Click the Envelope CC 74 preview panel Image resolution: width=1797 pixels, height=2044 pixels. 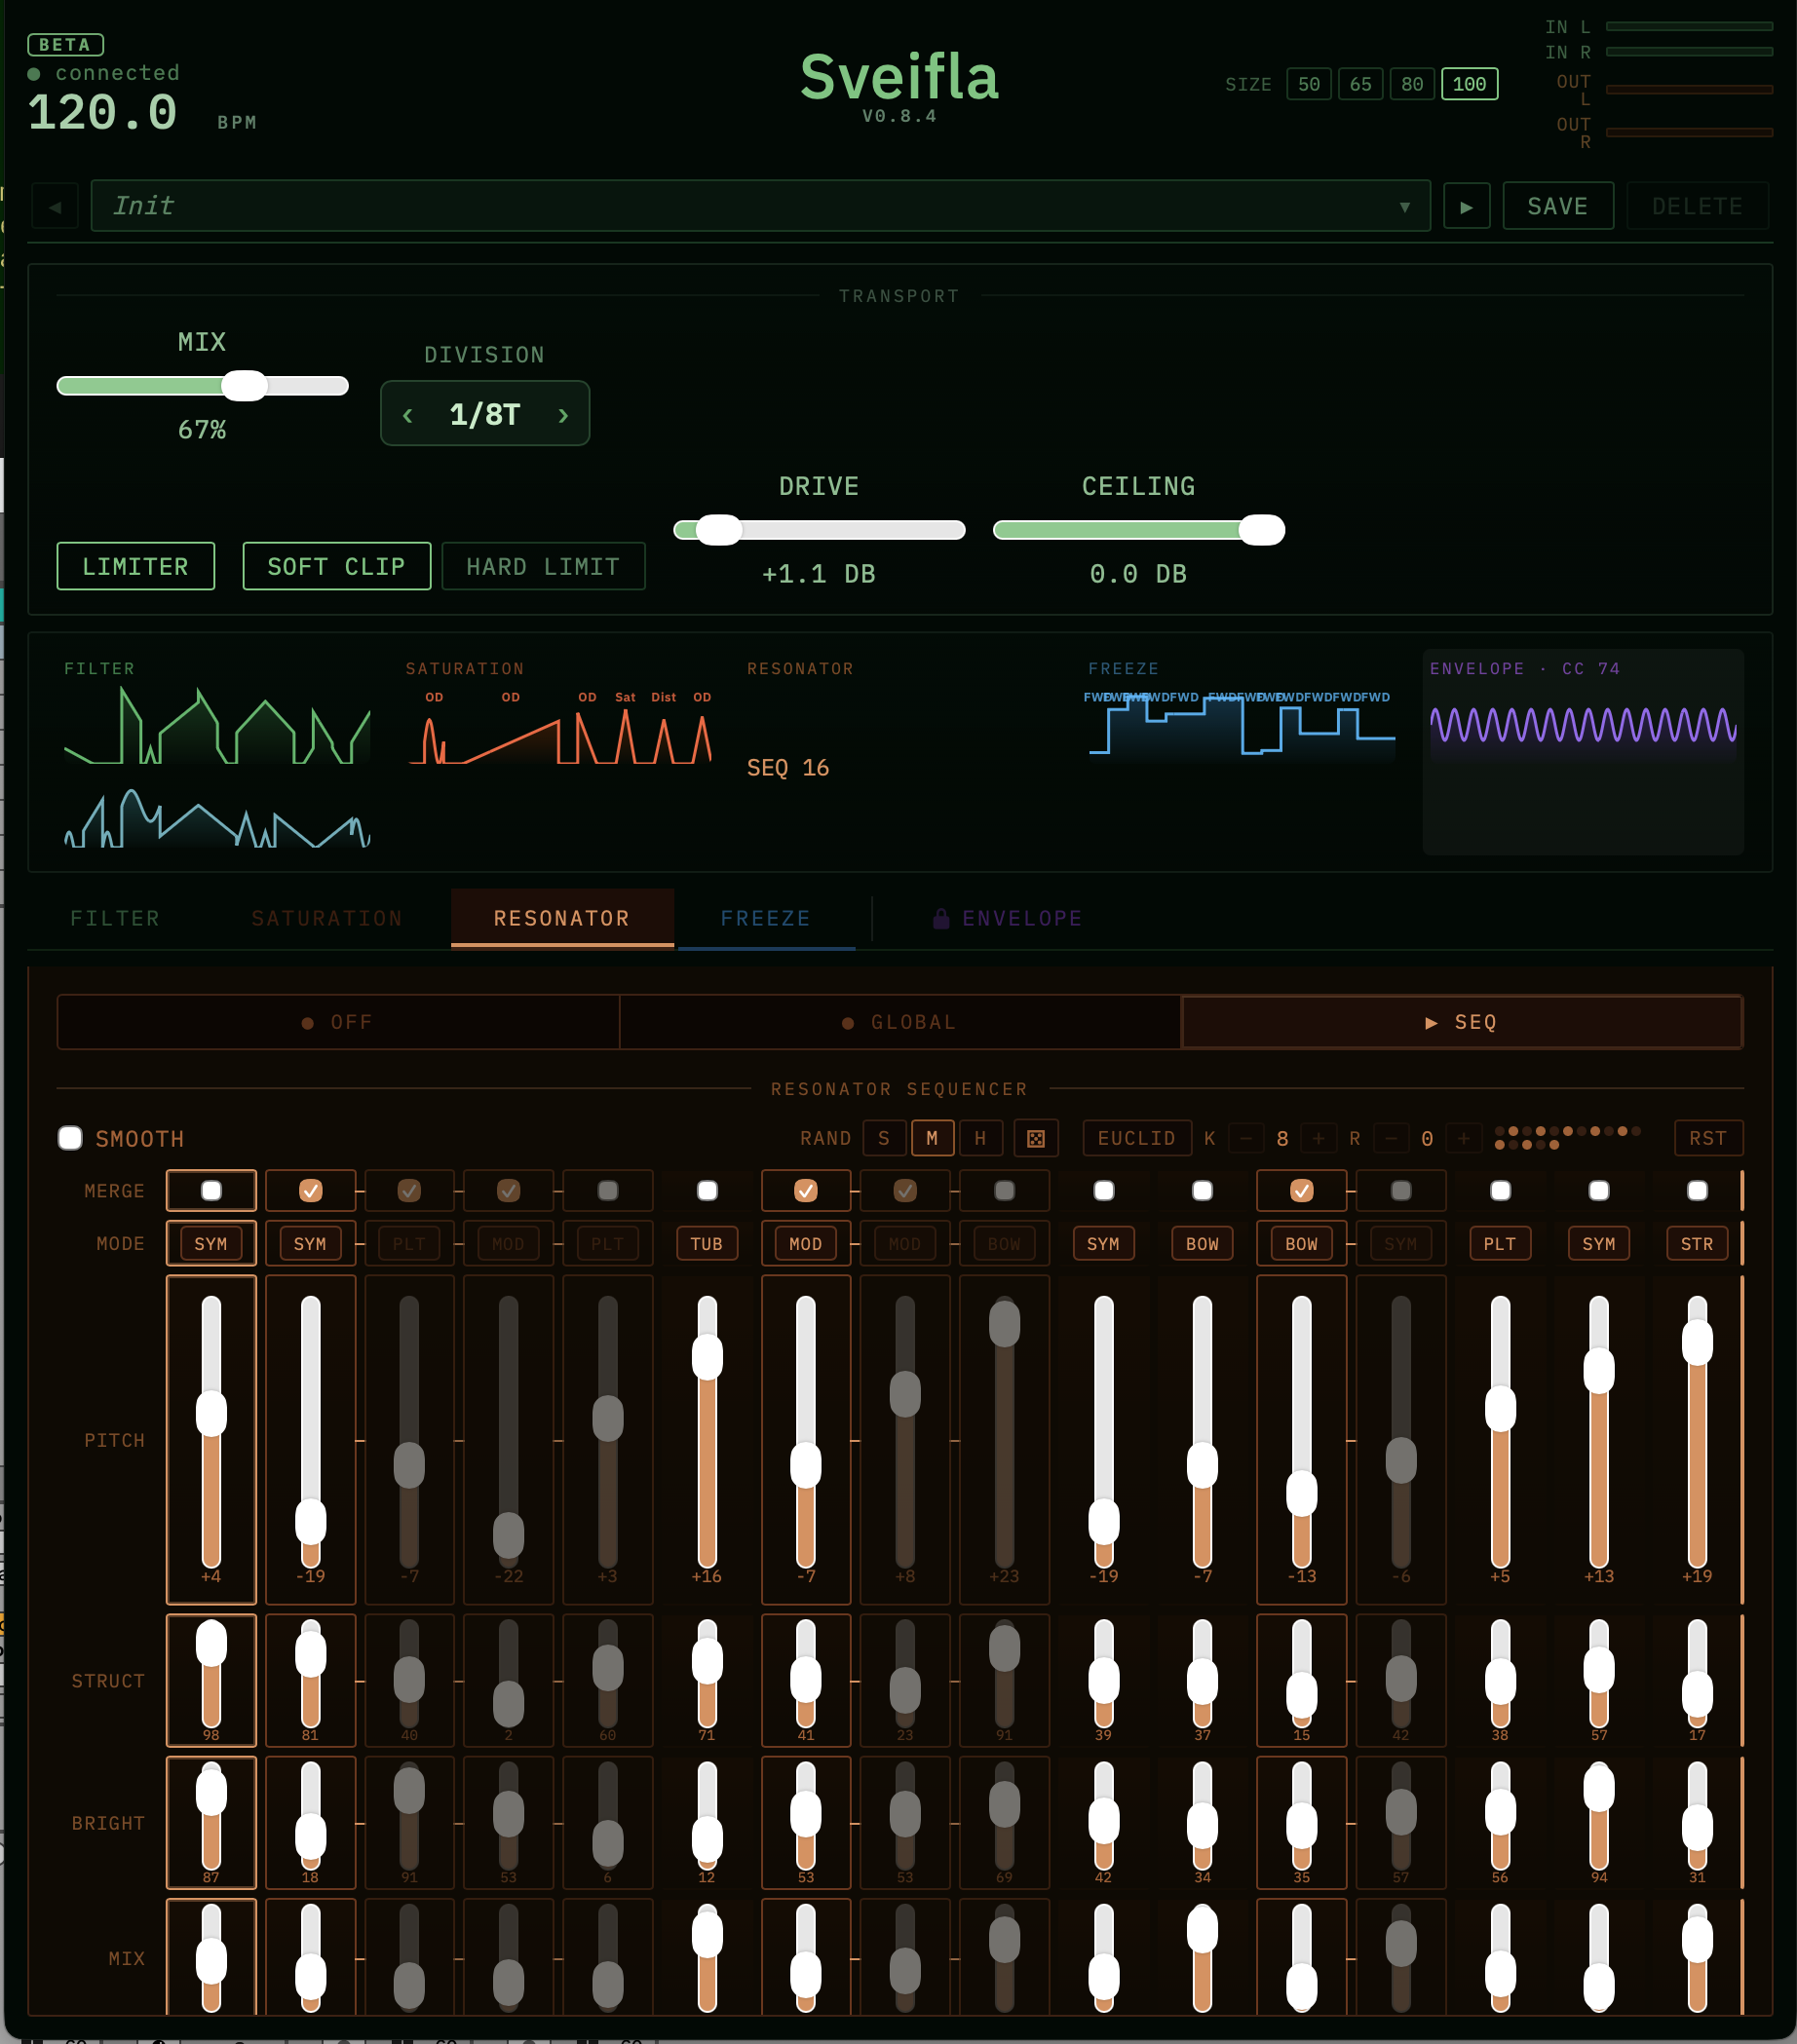[1583, 752]
